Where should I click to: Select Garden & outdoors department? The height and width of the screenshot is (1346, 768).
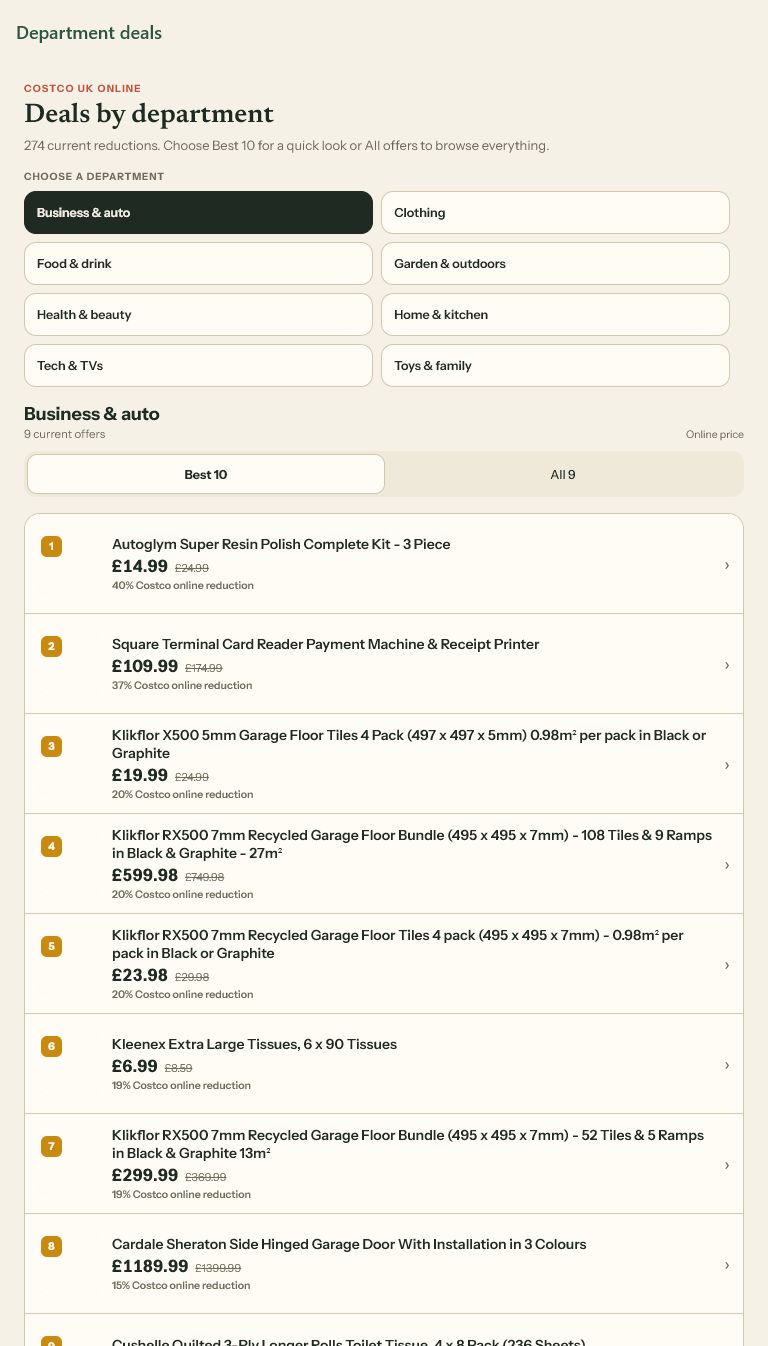tap(555, 264)
